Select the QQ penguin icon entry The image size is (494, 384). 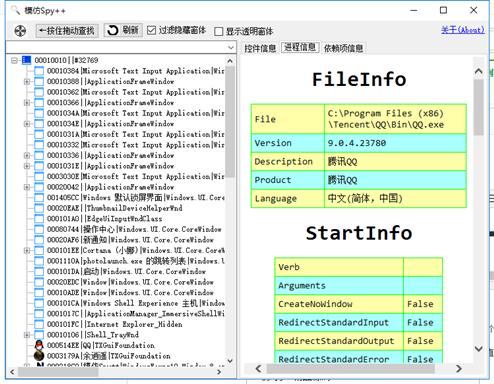(39, 345)
